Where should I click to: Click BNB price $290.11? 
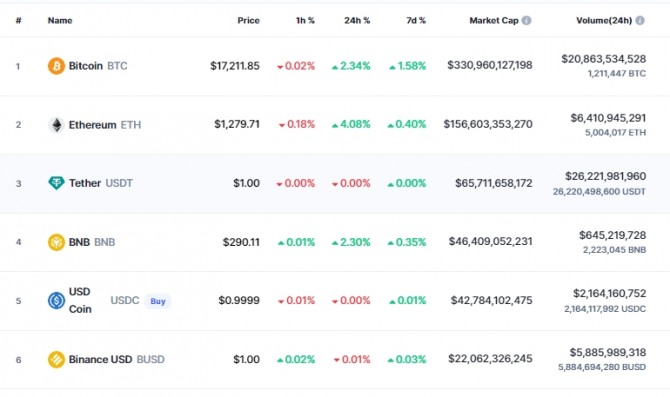[241, 242]
